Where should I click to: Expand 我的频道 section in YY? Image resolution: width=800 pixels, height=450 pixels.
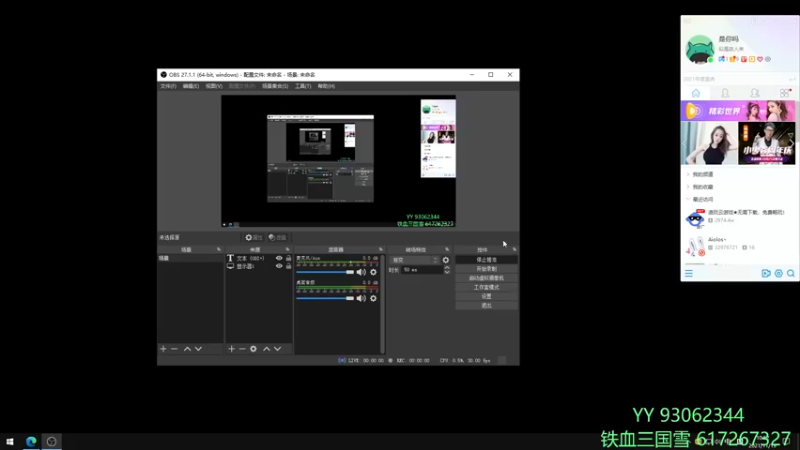pos(702,174)
